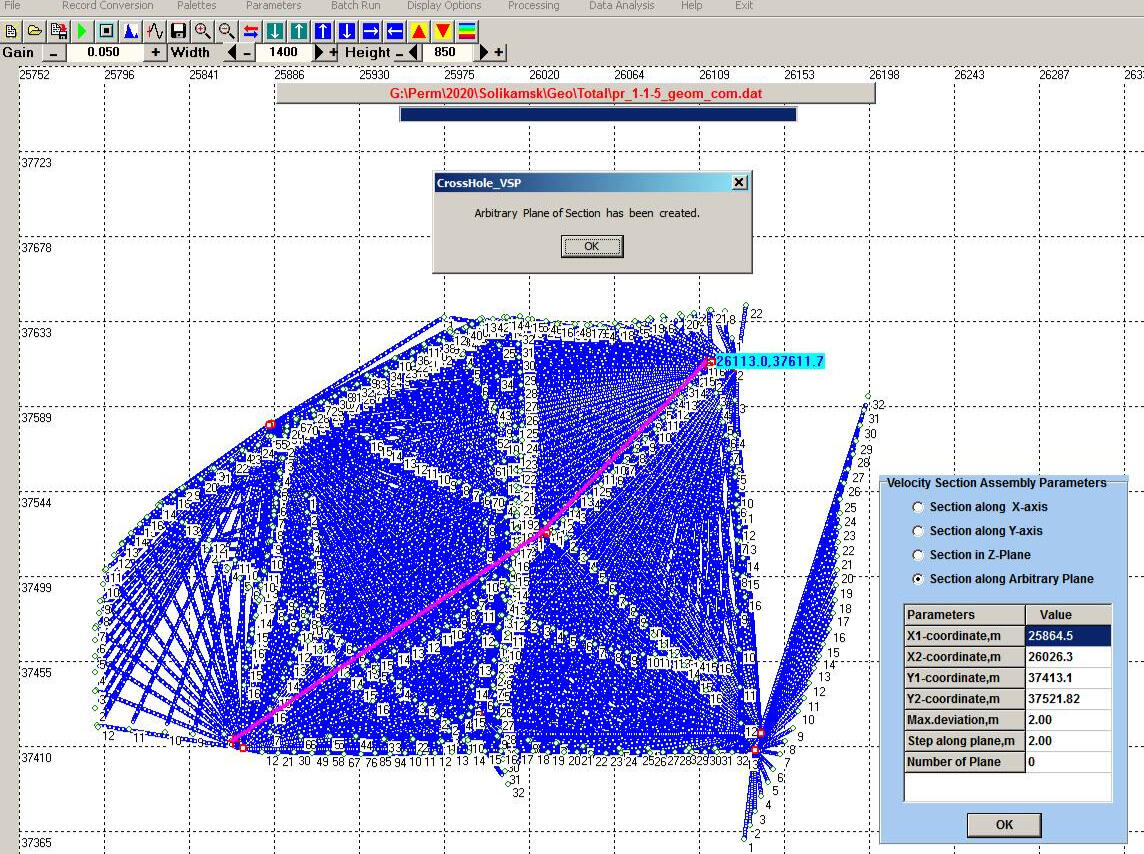Click OK in the CrossHole_VSP dialog
This screenshot has height=854, width=1144.
tap(591, 246)
